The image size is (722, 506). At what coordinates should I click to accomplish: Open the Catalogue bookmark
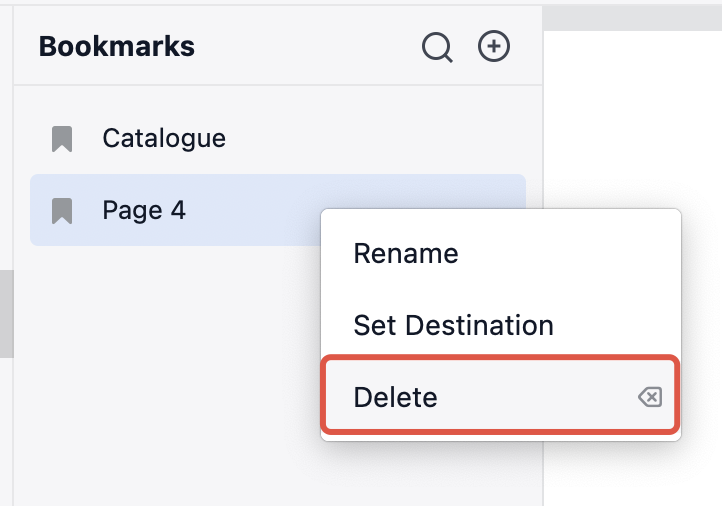coord(164,138)
